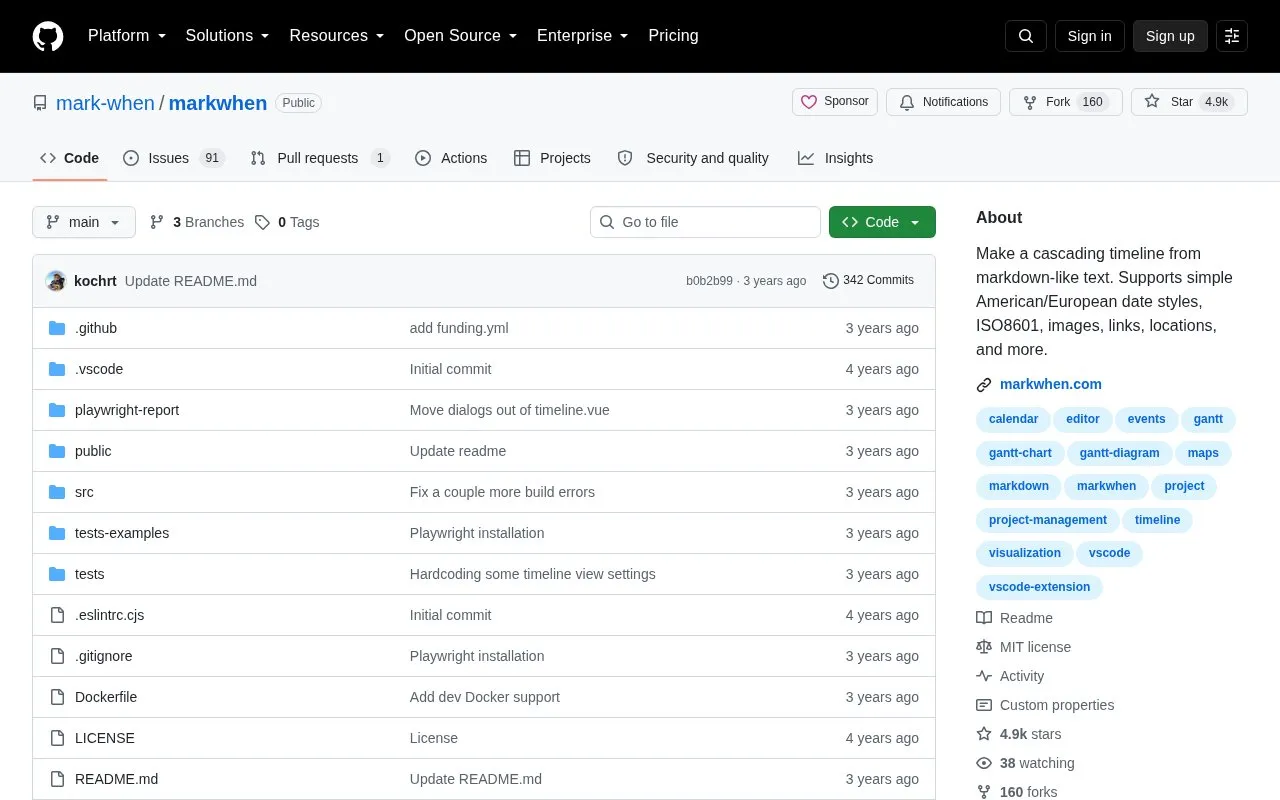Expand the Resources menu
Screen dimensions: 1280x800
tap(337, 36)
